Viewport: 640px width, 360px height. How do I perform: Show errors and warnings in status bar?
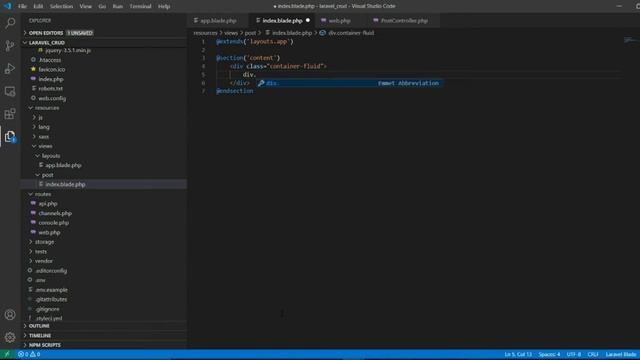pyautogui.click(x=29, y=354)
